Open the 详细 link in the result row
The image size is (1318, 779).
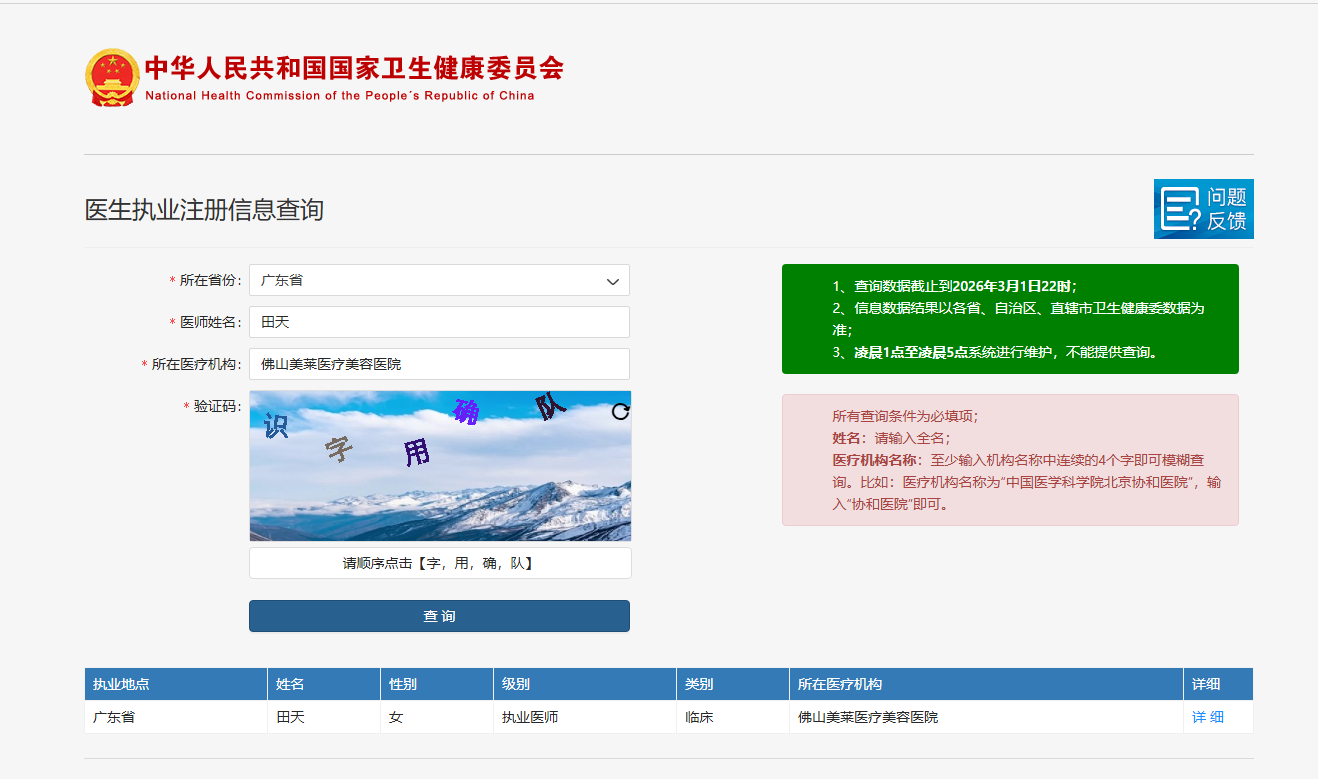click(1207, 717)
